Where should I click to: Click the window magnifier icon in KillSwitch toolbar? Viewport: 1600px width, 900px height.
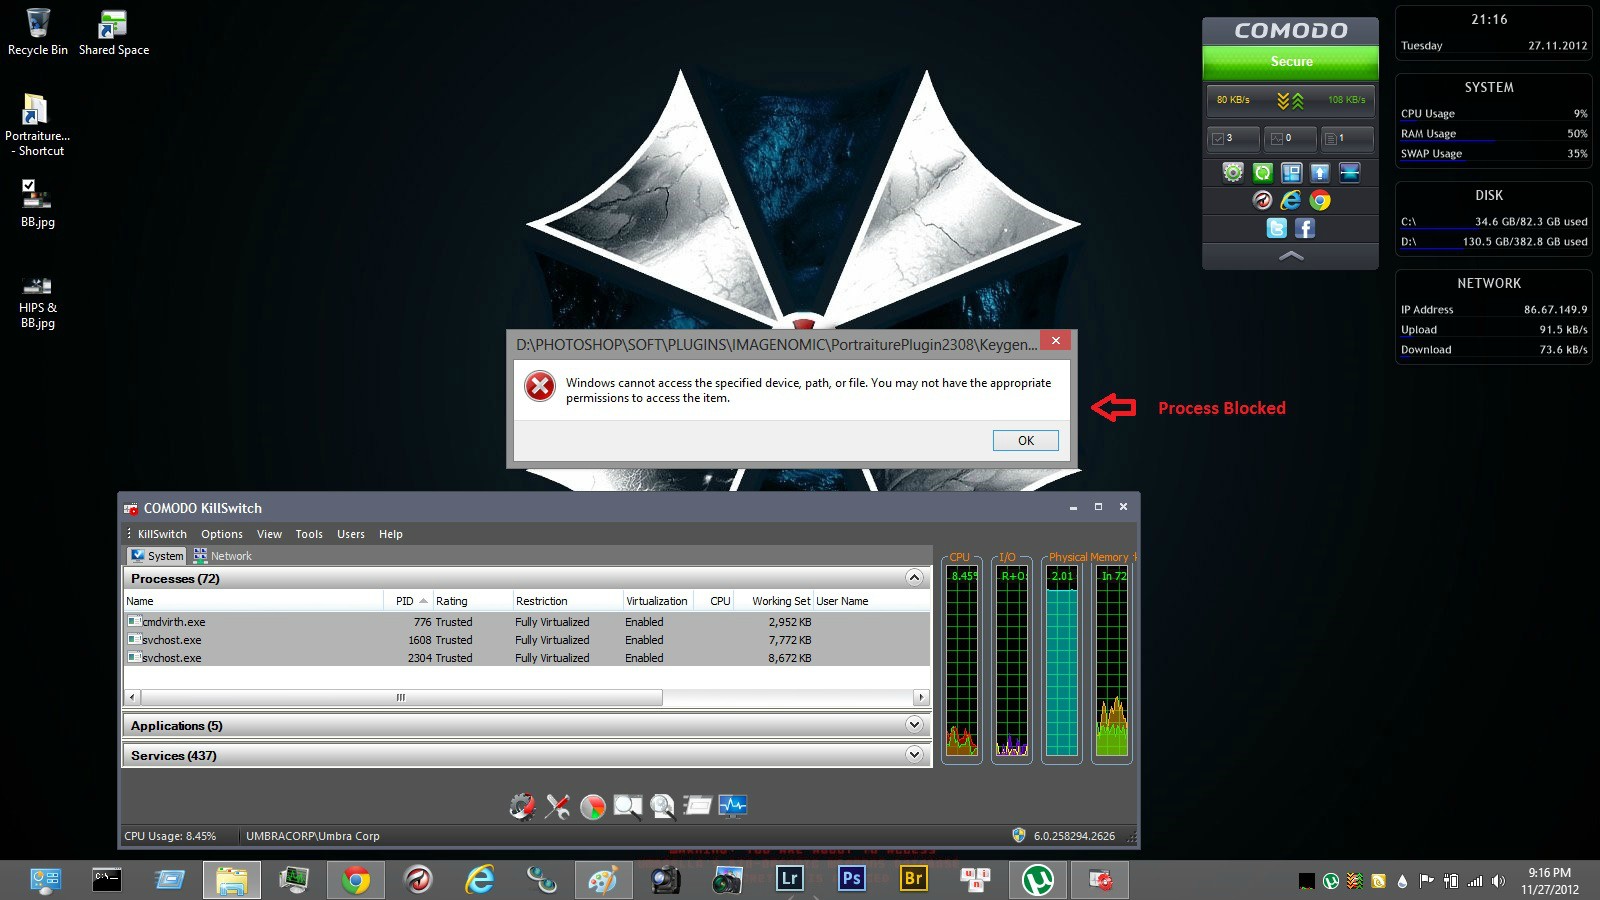628,806
